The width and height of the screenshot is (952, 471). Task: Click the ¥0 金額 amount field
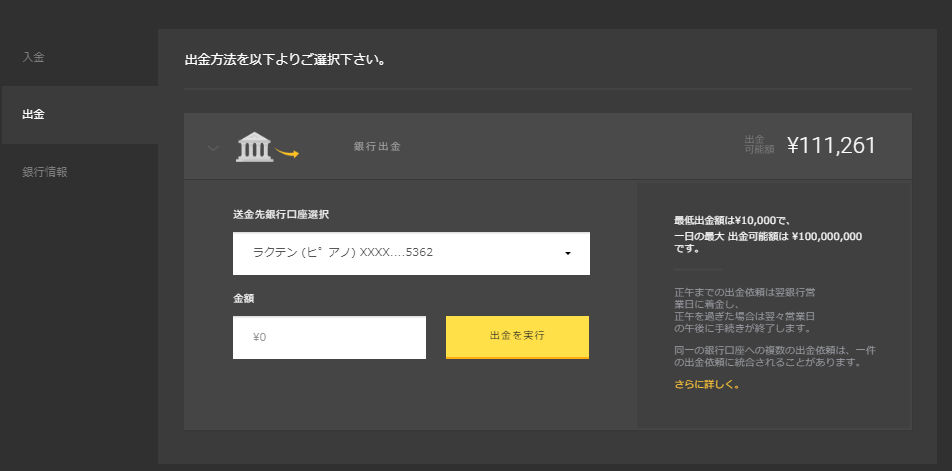click(329, 337)
